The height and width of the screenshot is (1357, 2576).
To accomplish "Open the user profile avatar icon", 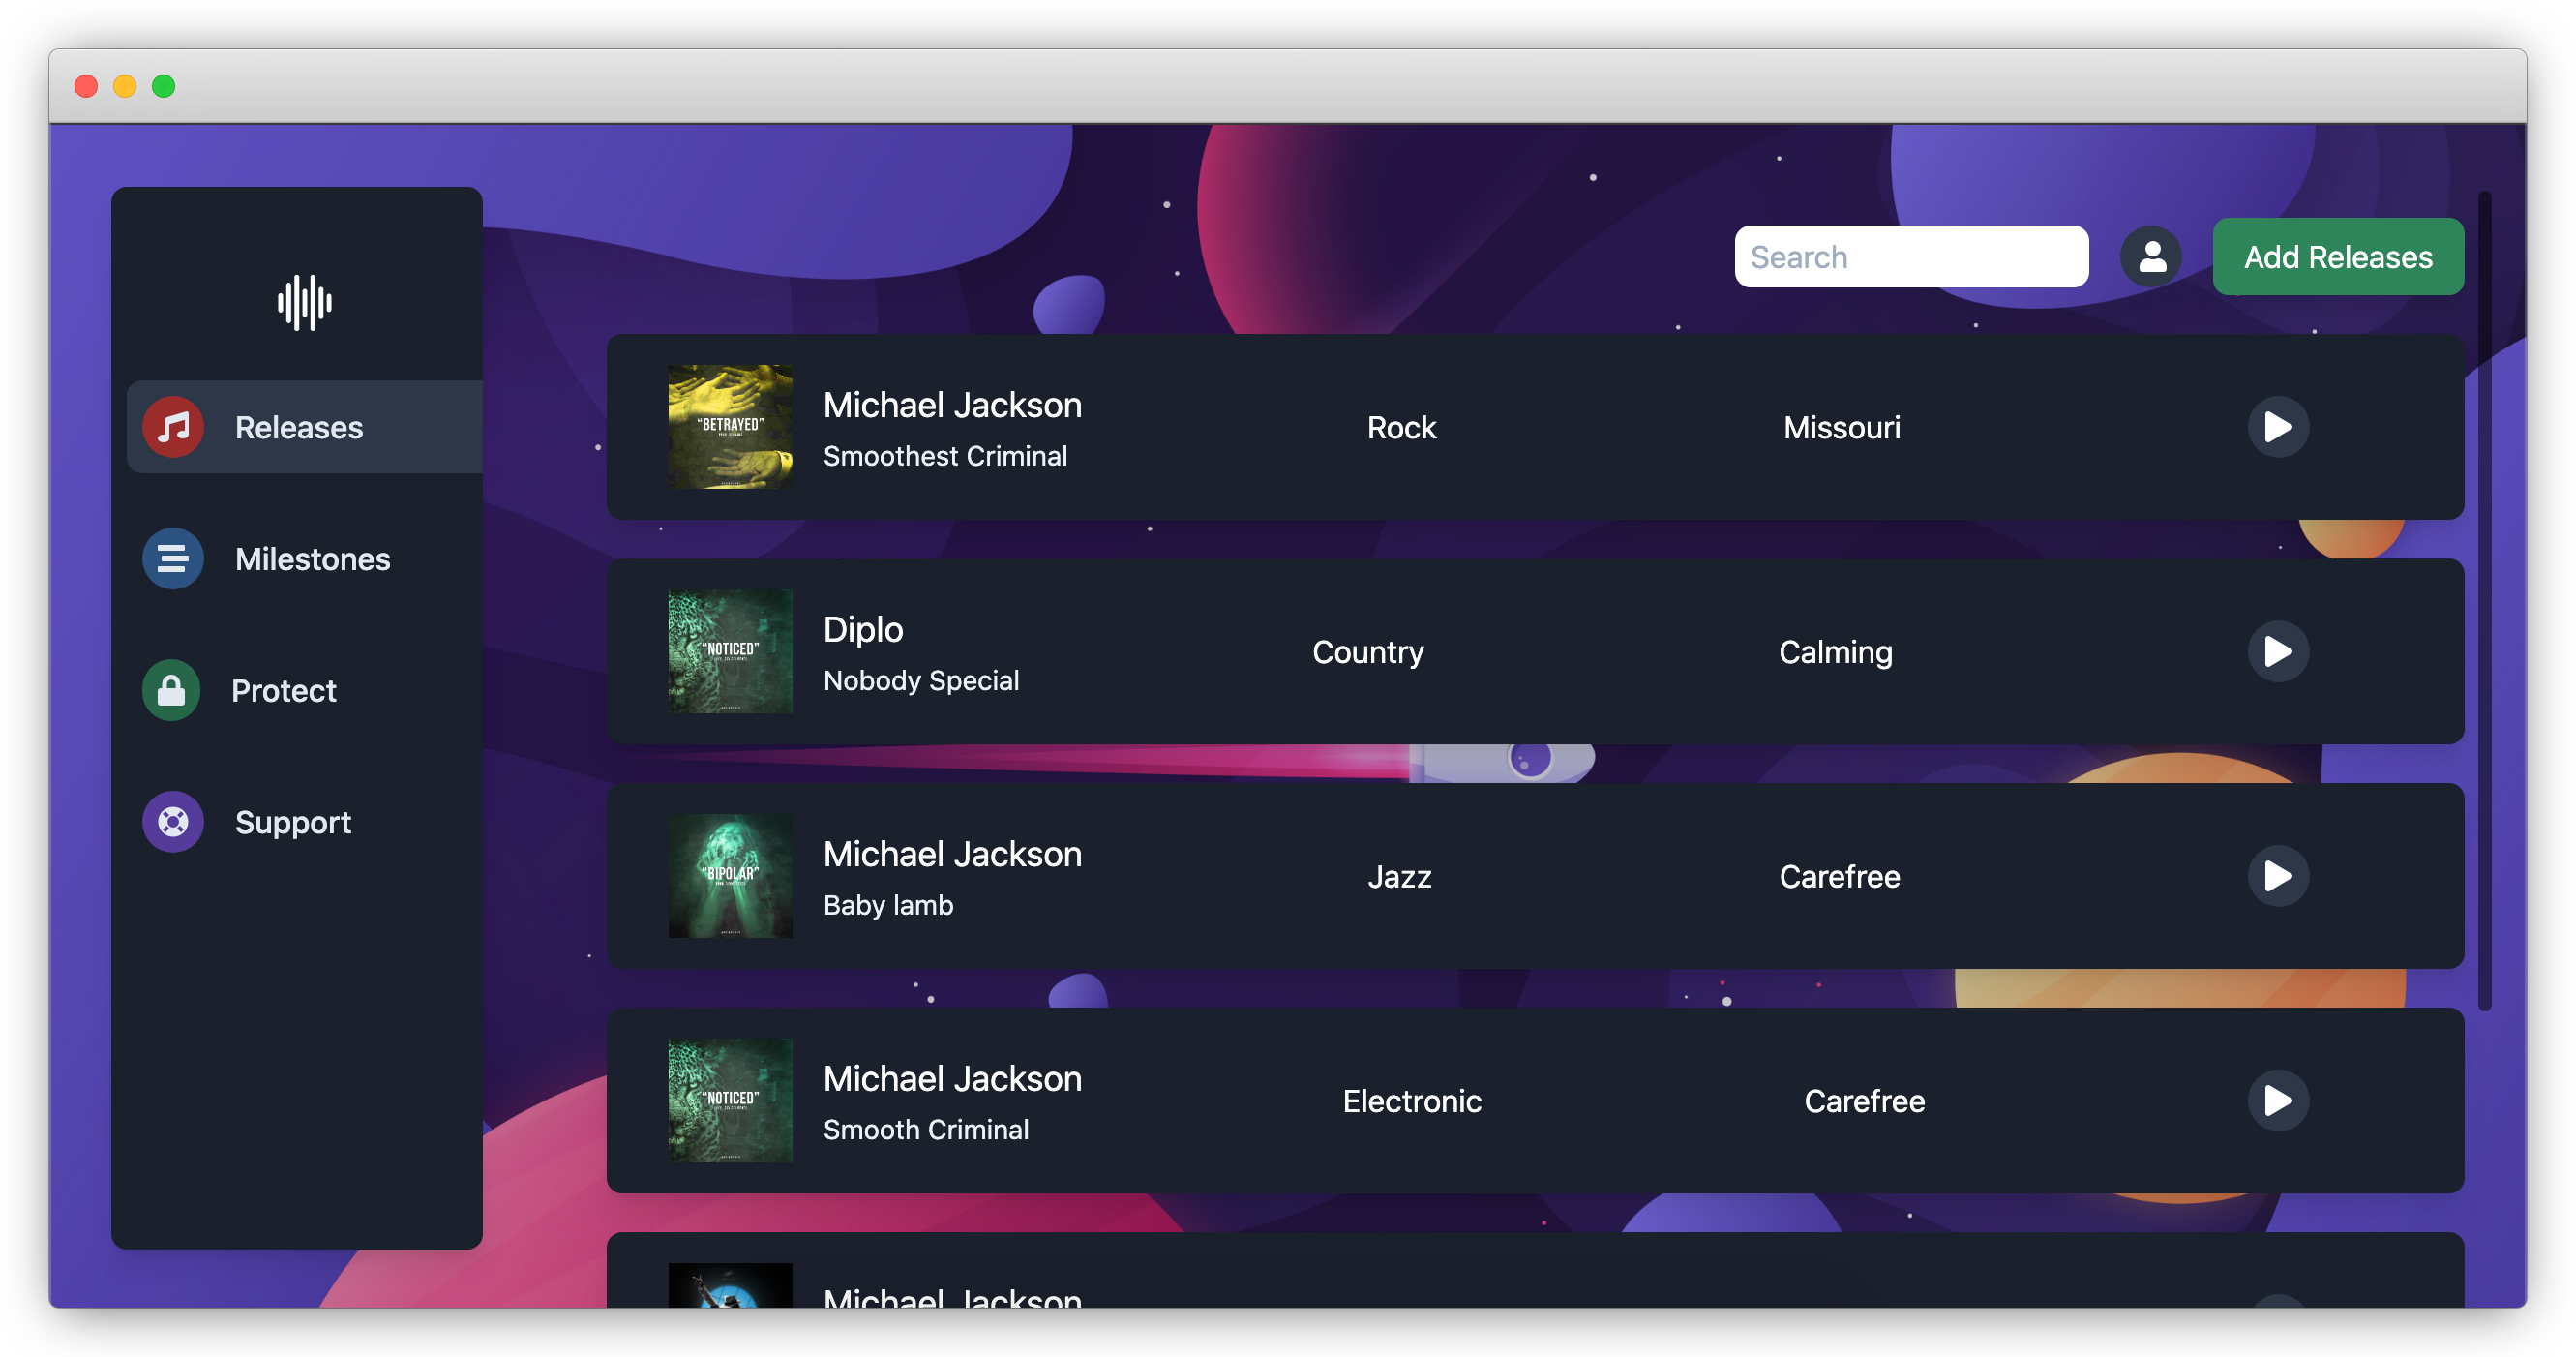I will pyautogui.click(x=2151, y=257).
